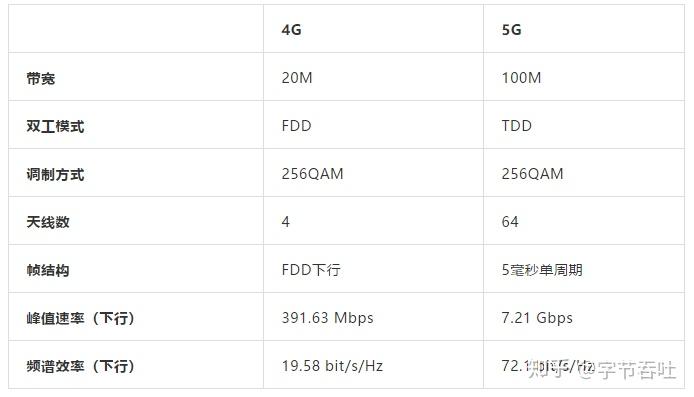Screen dimensions: 694x397
Task: Click the FDD duplex mode cell
Action: pyautogui.click(x=297, y=126)
